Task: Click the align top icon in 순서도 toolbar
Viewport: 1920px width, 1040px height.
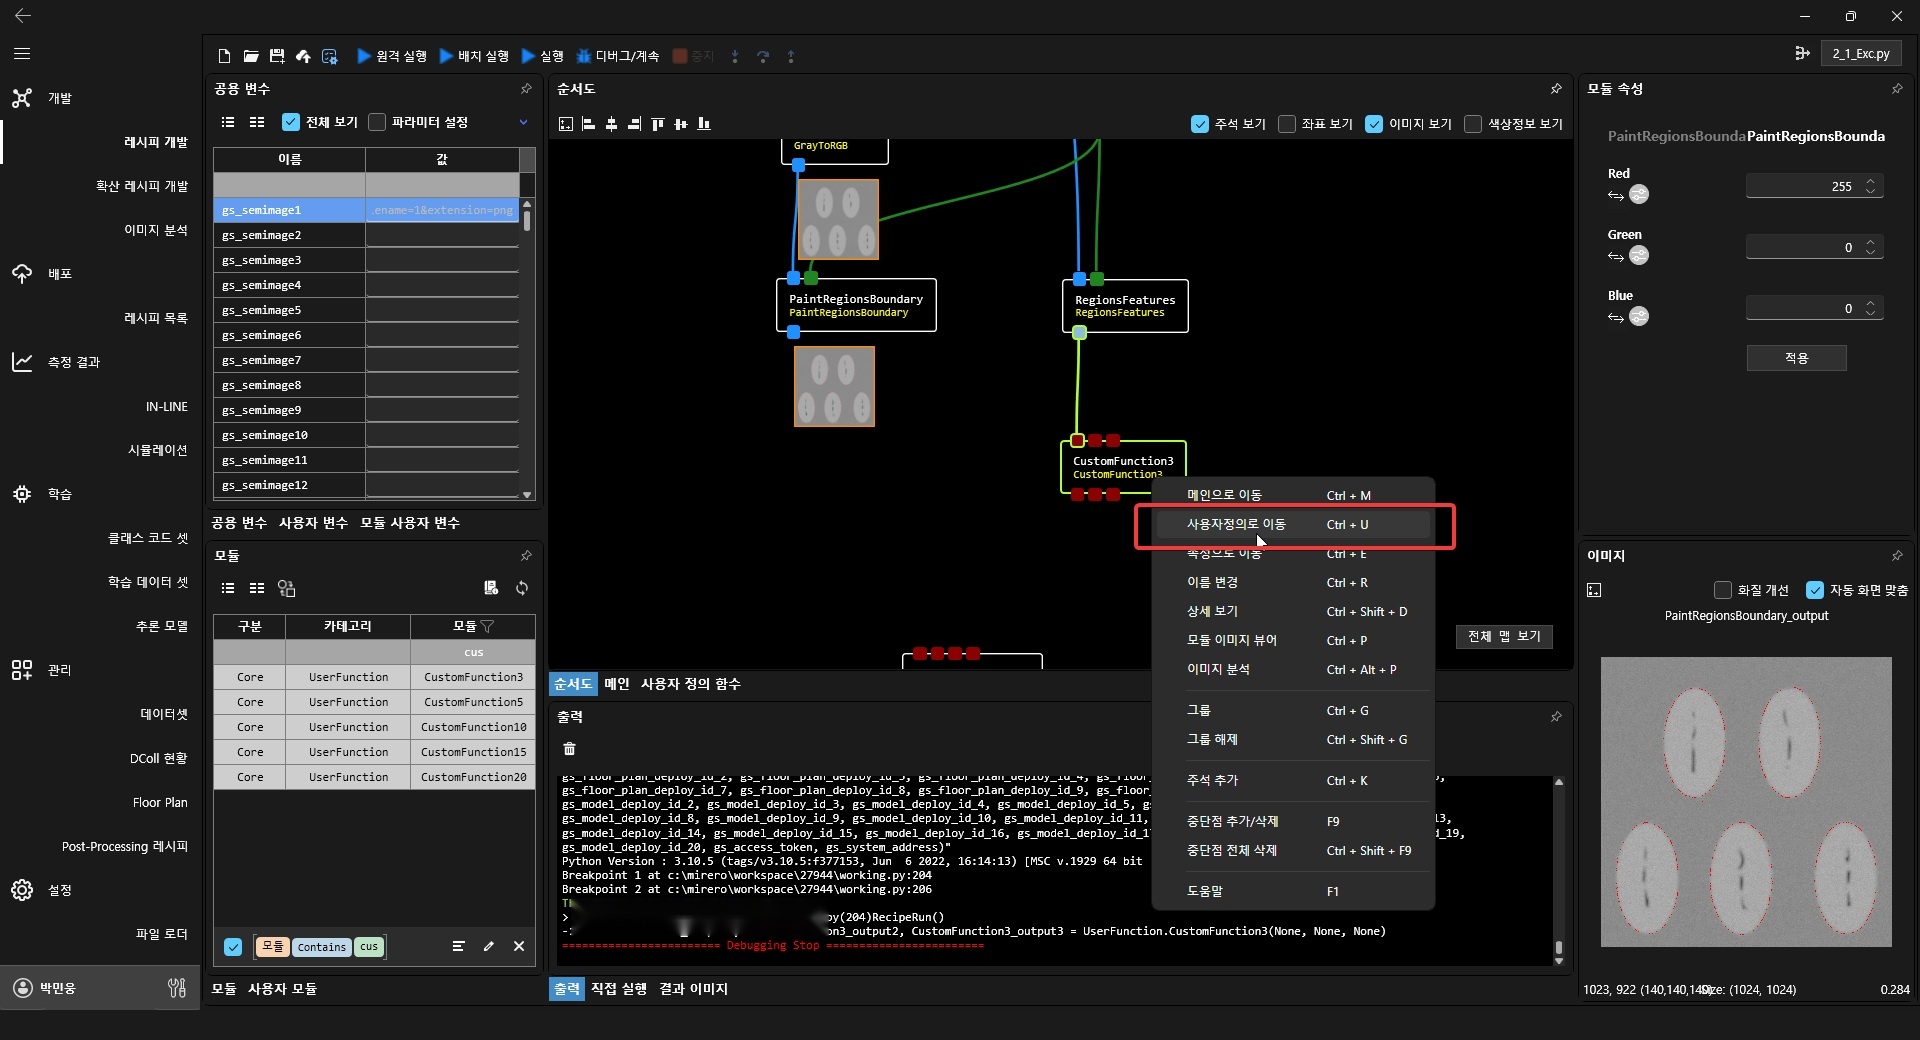Action: click(657, 124)
